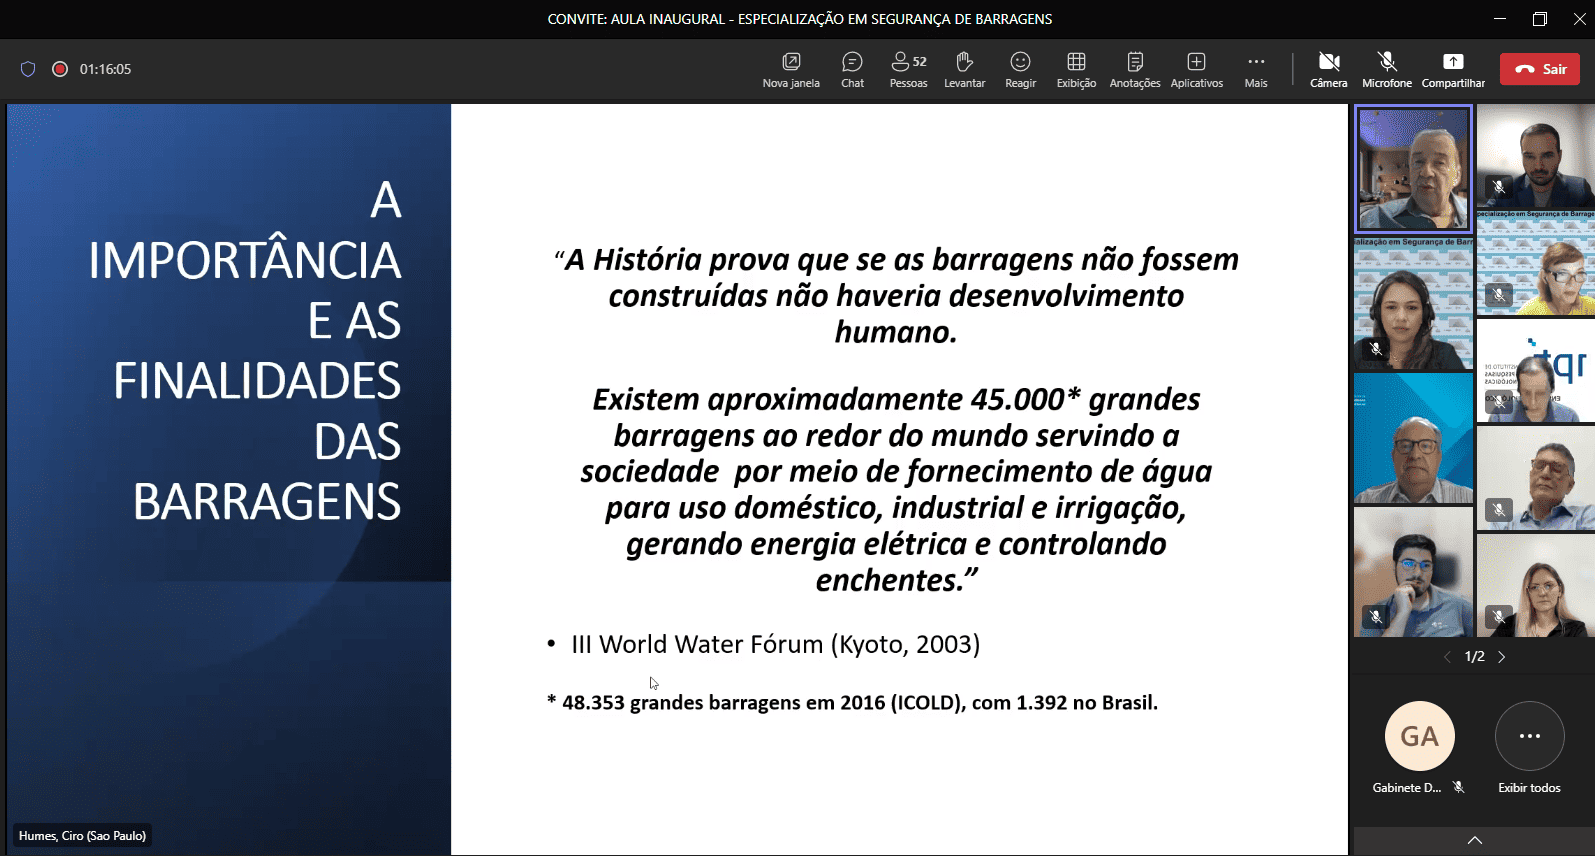Toggle the Câmera on
The height and width of the screenshot is (856, 1595).
[x=1329, y=69]
